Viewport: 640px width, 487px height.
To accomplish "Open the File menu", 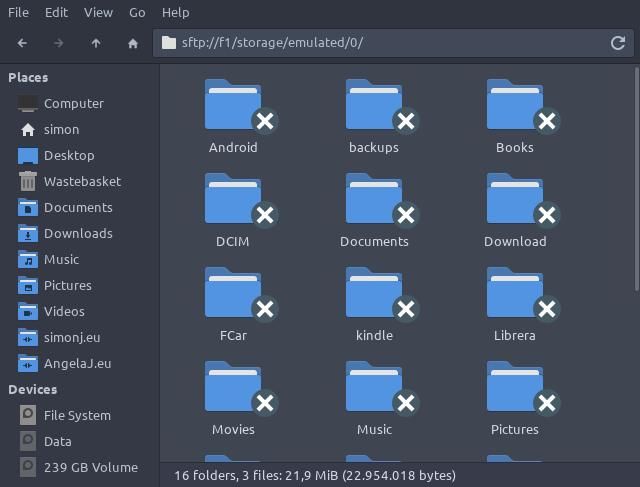I will (18, 13).
